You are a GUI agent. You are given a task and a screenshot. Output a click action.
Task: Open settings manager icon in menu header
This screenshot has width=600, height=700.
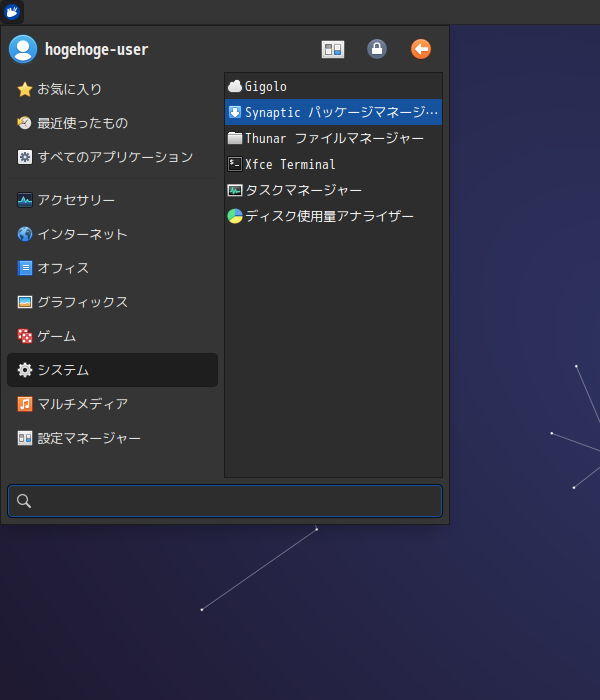333,49
